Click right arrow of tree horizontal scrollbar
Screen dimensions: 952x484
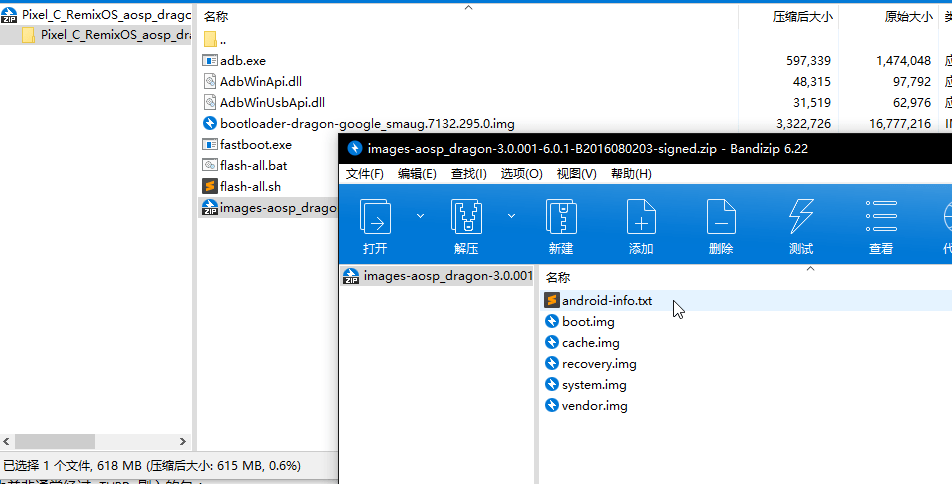183,441
